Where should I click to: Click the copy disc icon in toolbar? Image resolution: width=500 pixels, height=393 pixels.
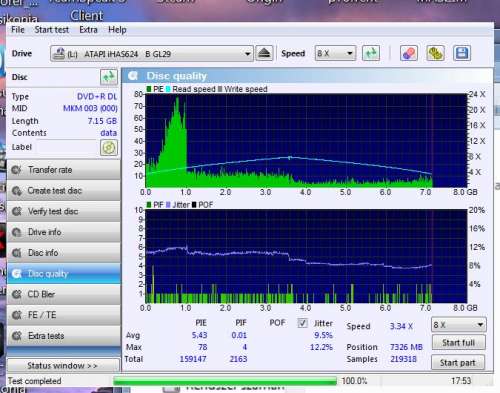(x=435, y=53)
